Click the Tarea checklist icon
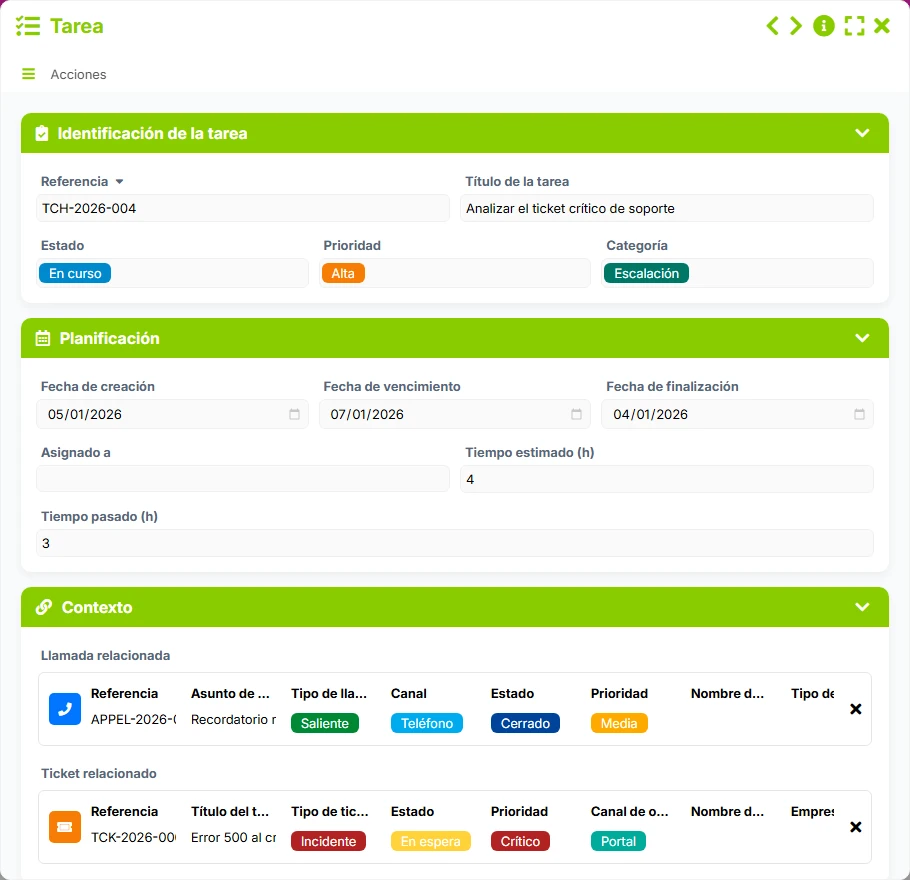 click(28, 26)
